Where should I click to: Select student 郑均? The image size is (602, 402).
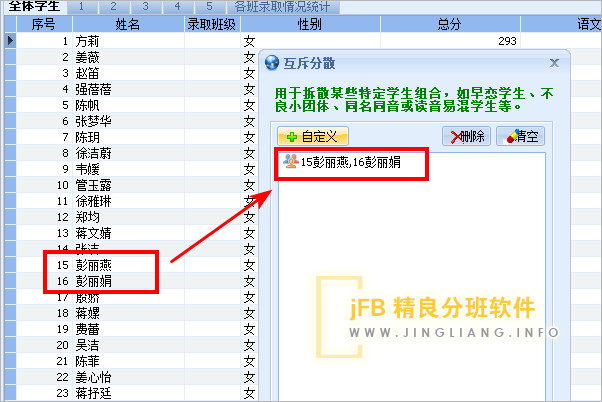click(87, 217)
